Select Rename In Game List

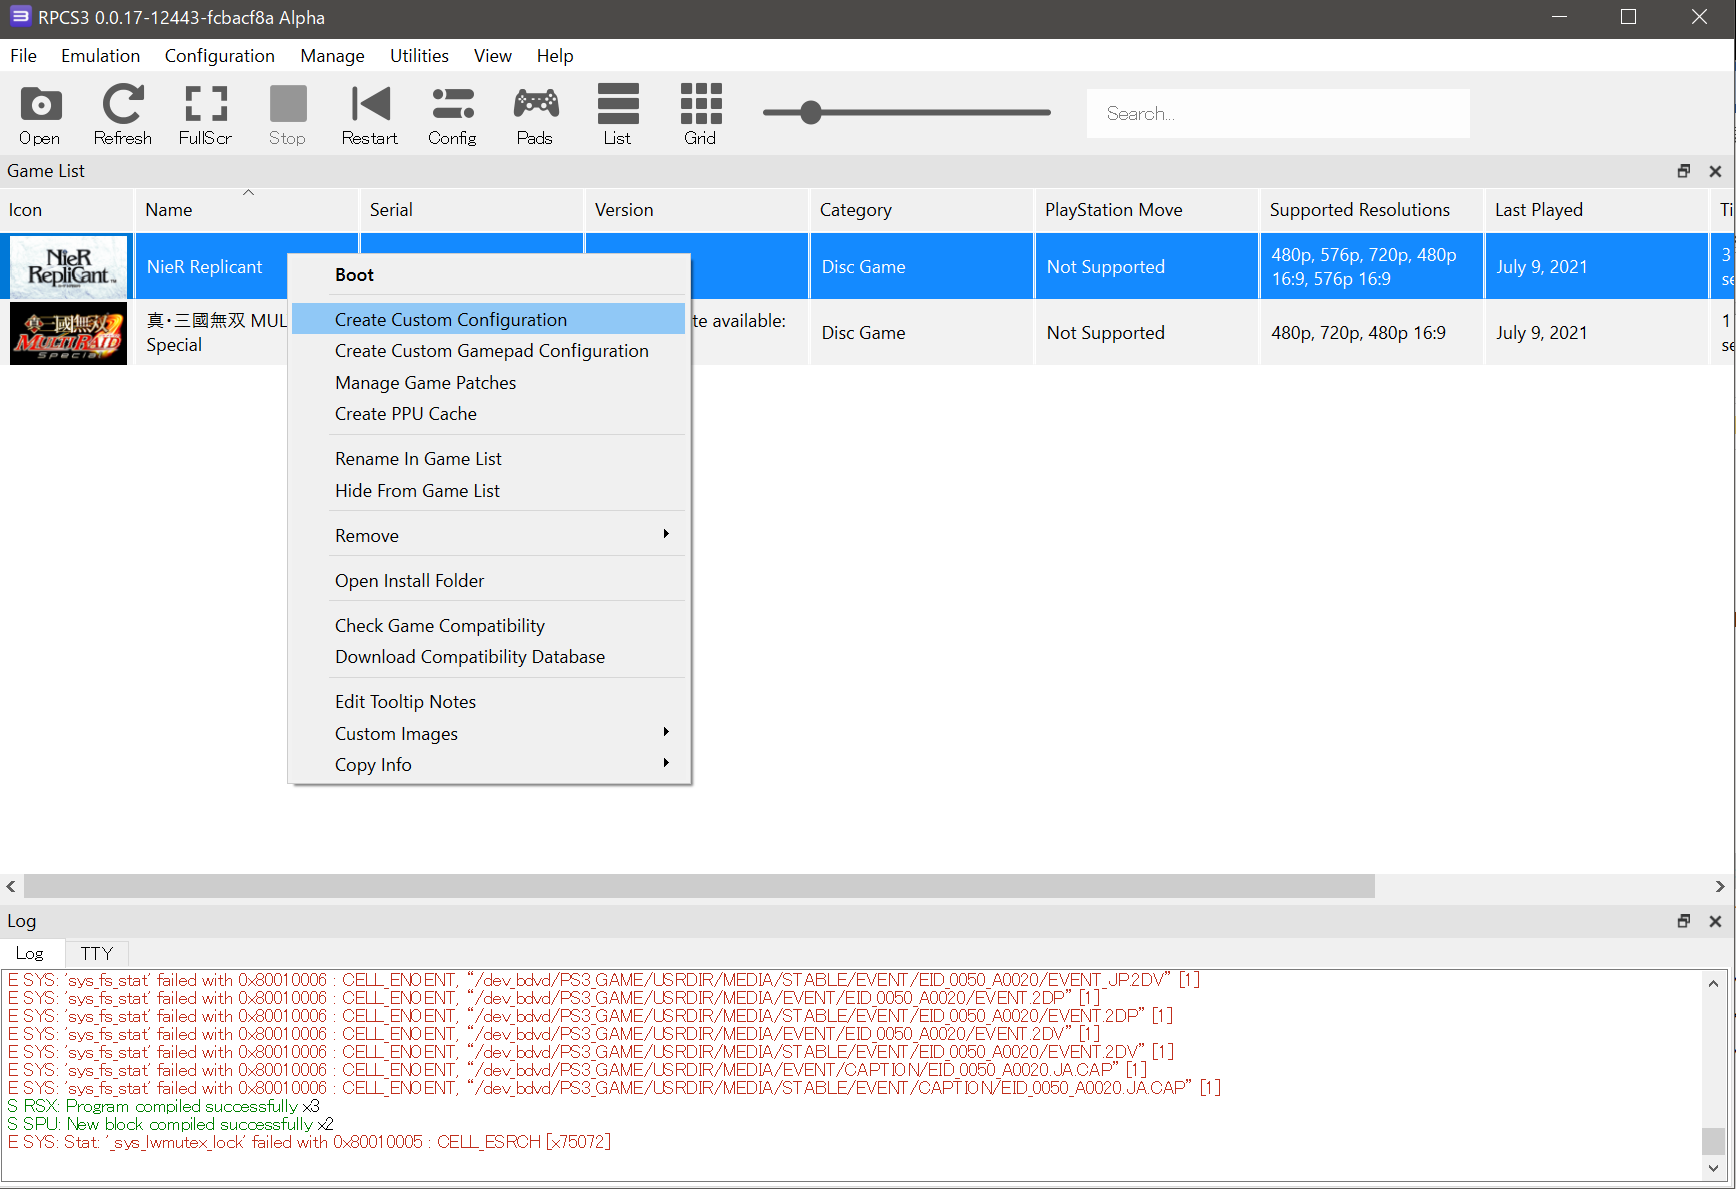489,459
